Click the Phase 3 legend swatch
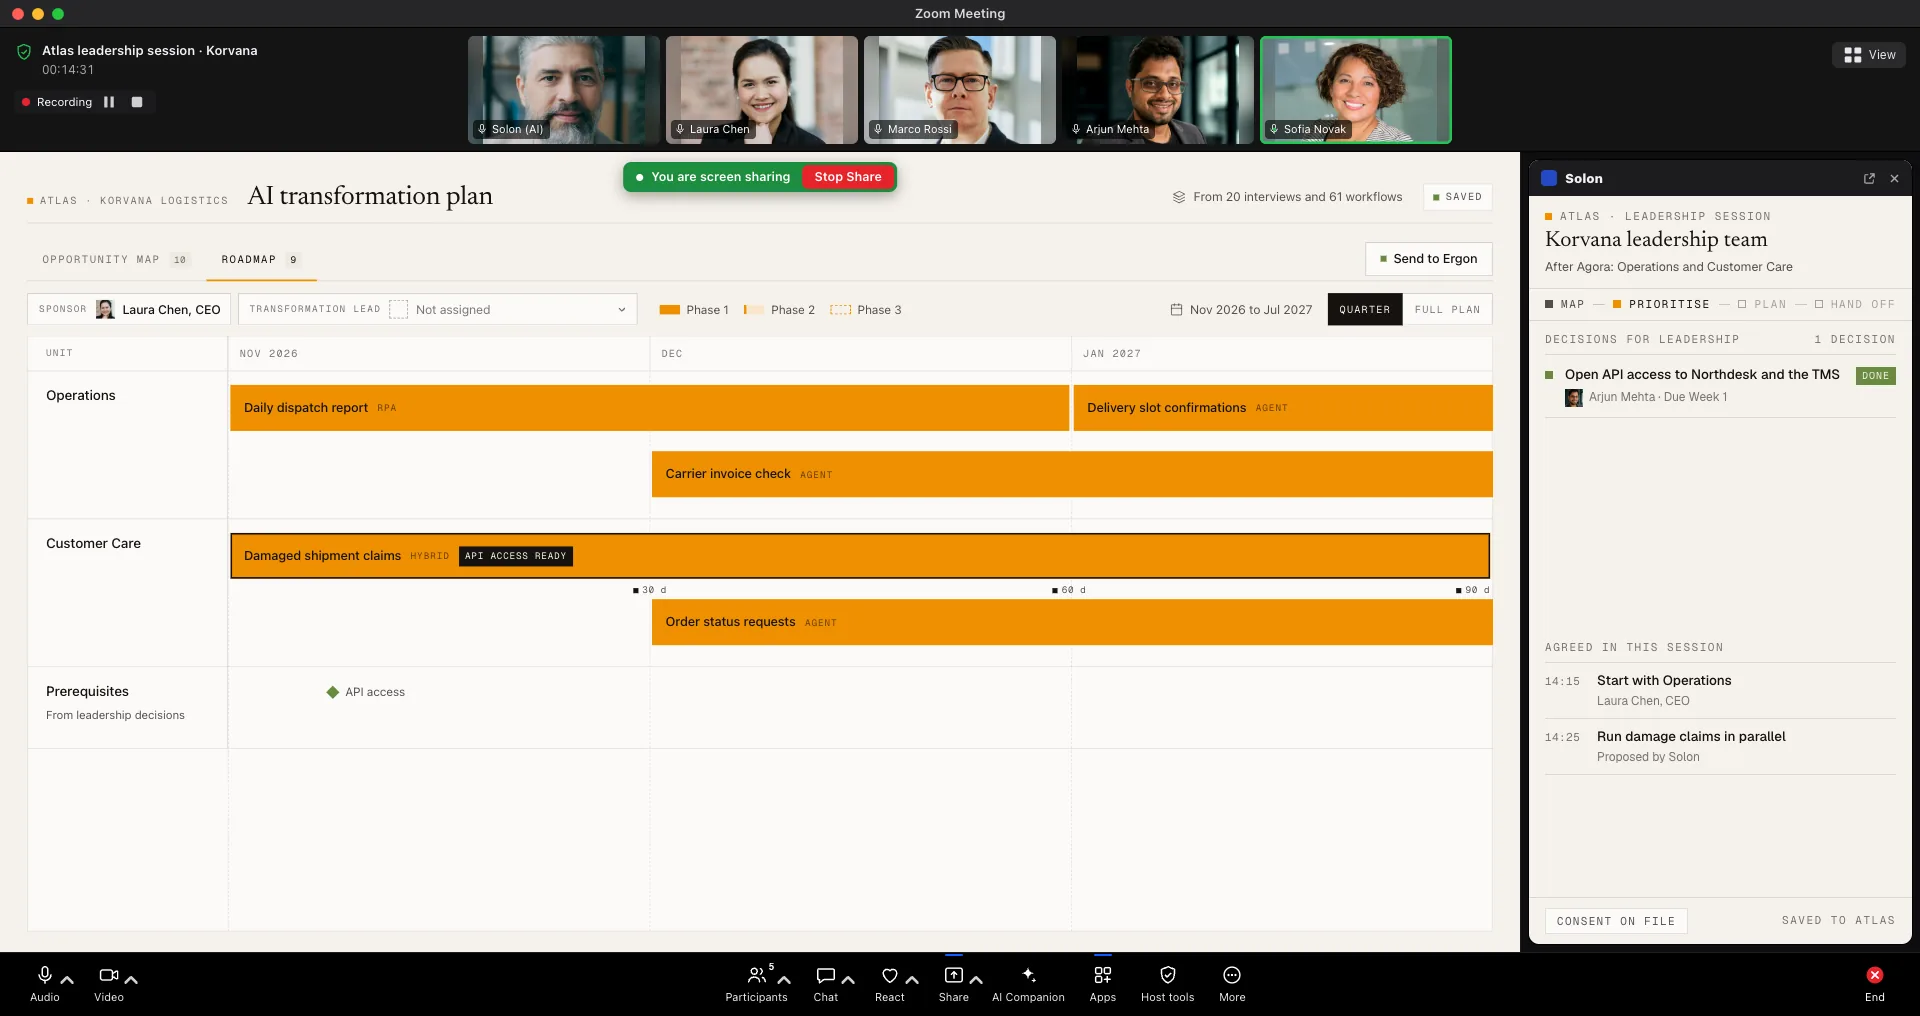 click(840, 310)
